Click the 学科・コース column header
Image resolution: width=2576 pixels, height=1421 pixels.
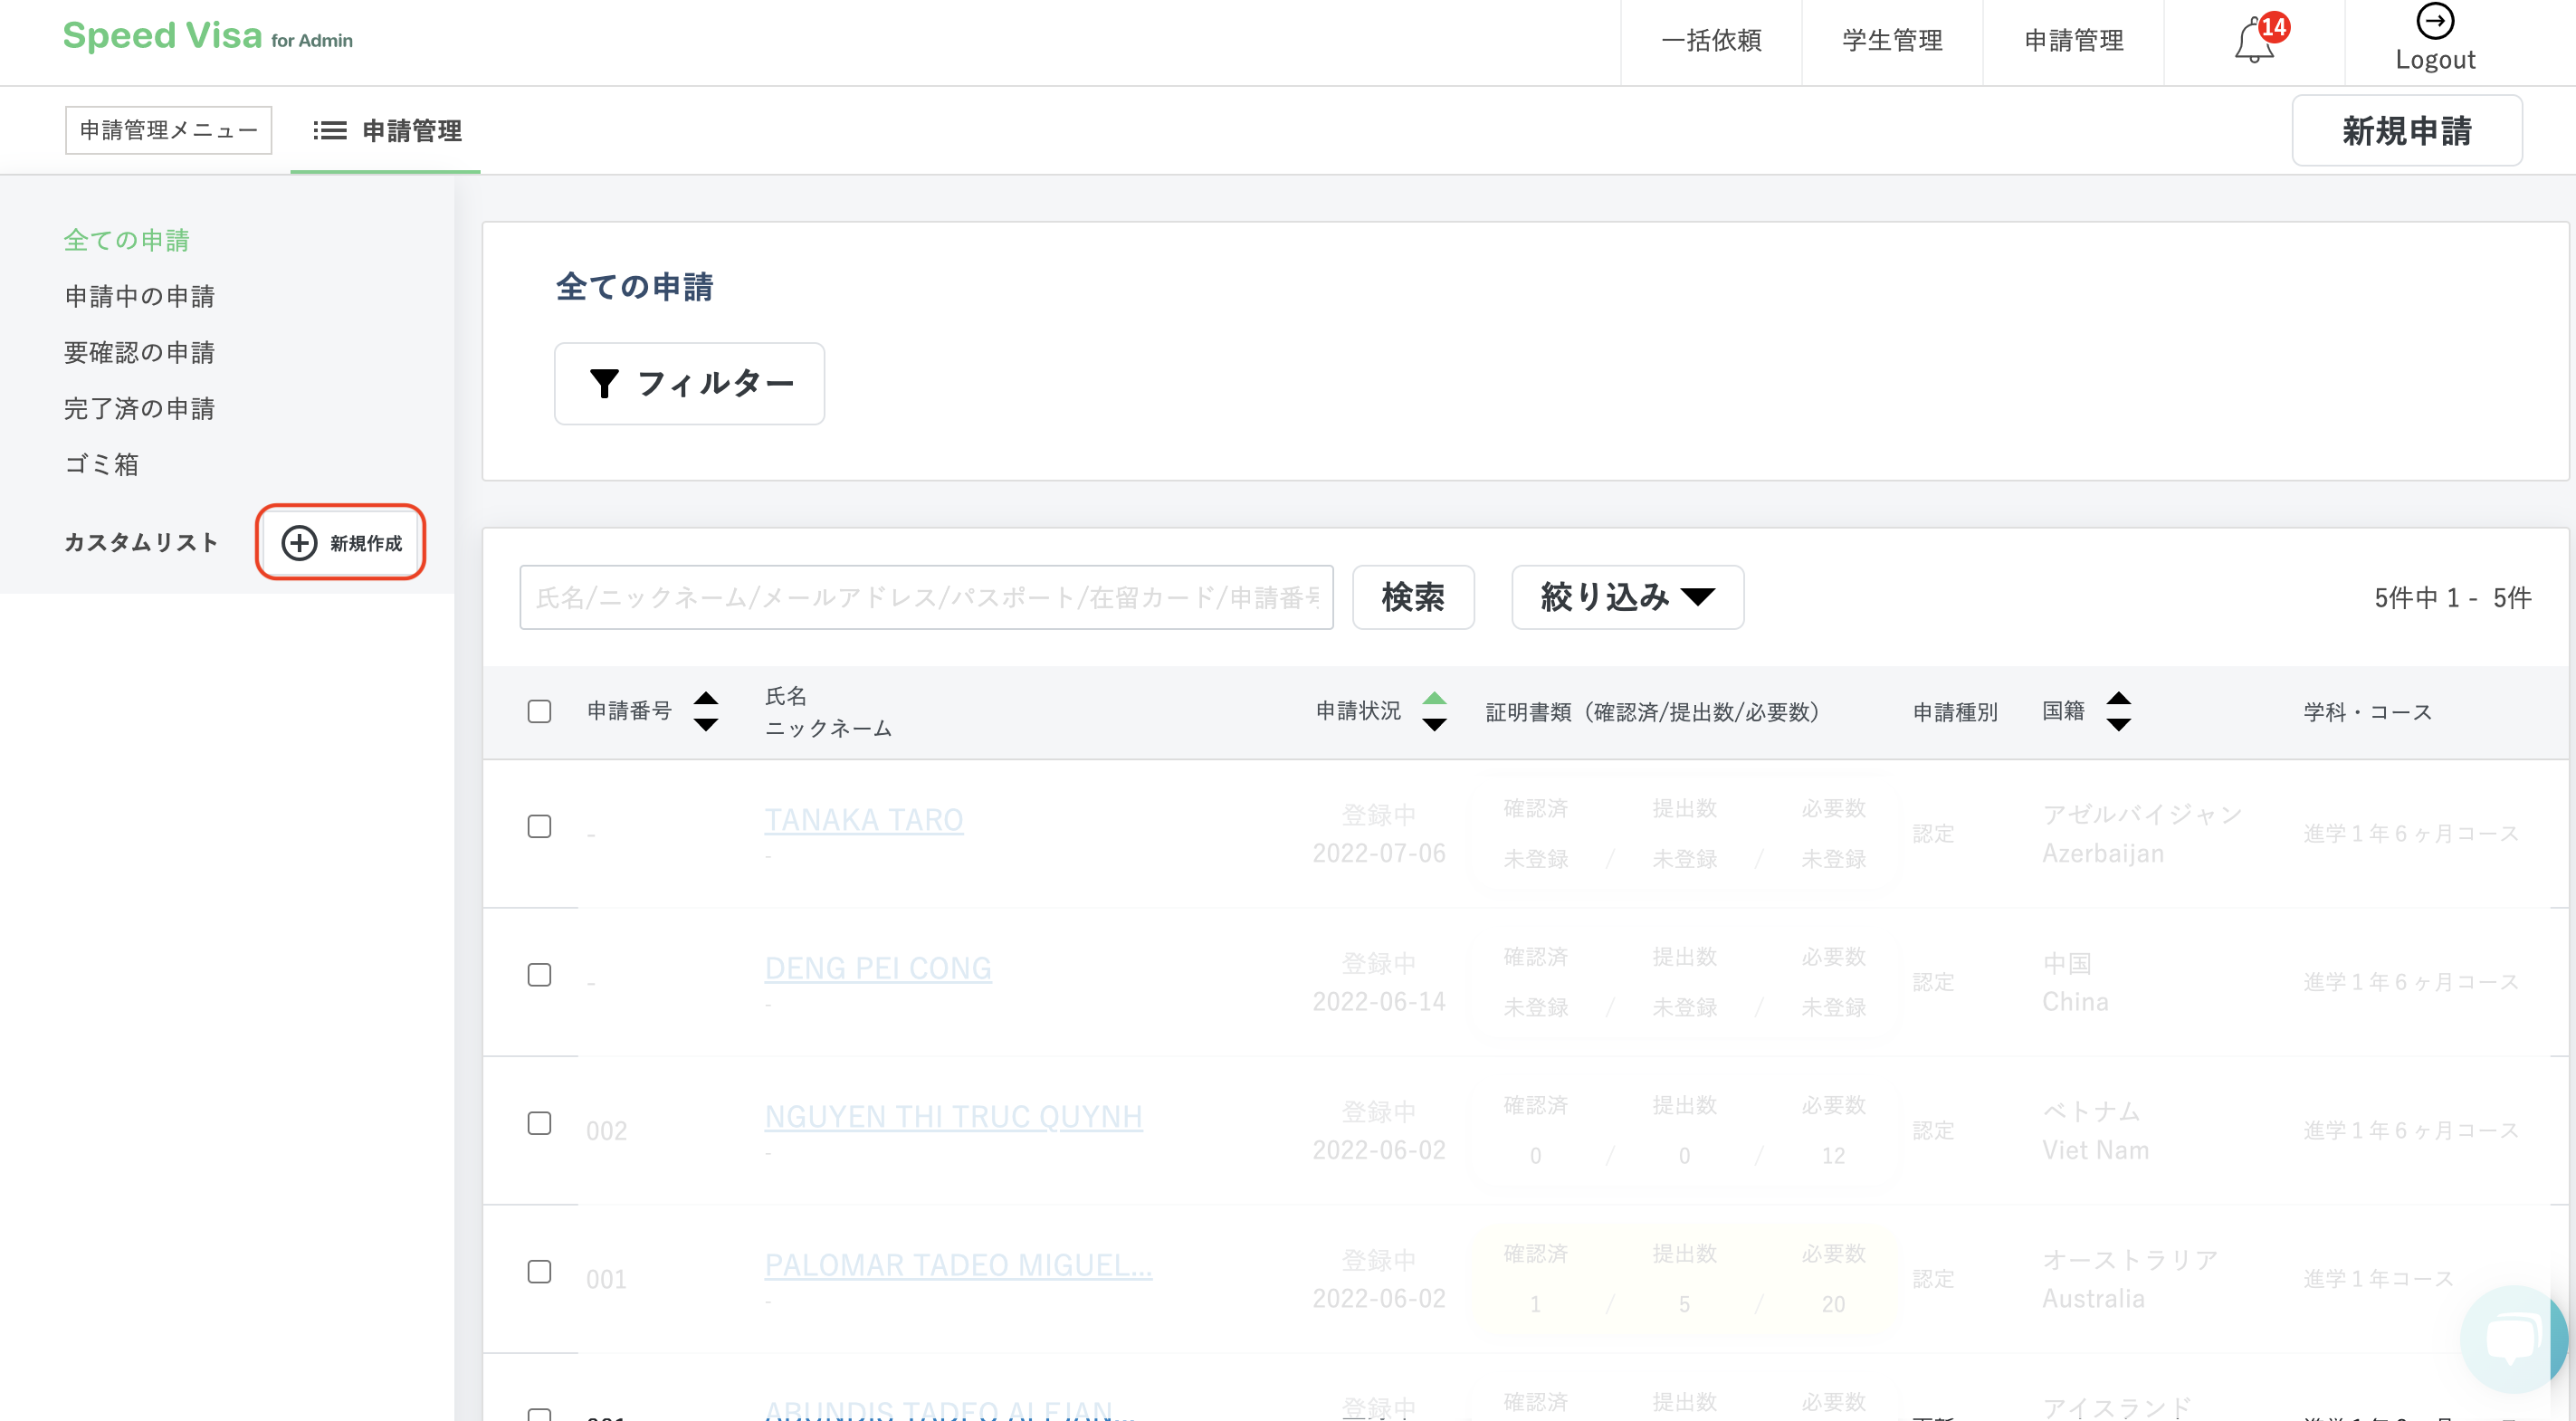2367,712
